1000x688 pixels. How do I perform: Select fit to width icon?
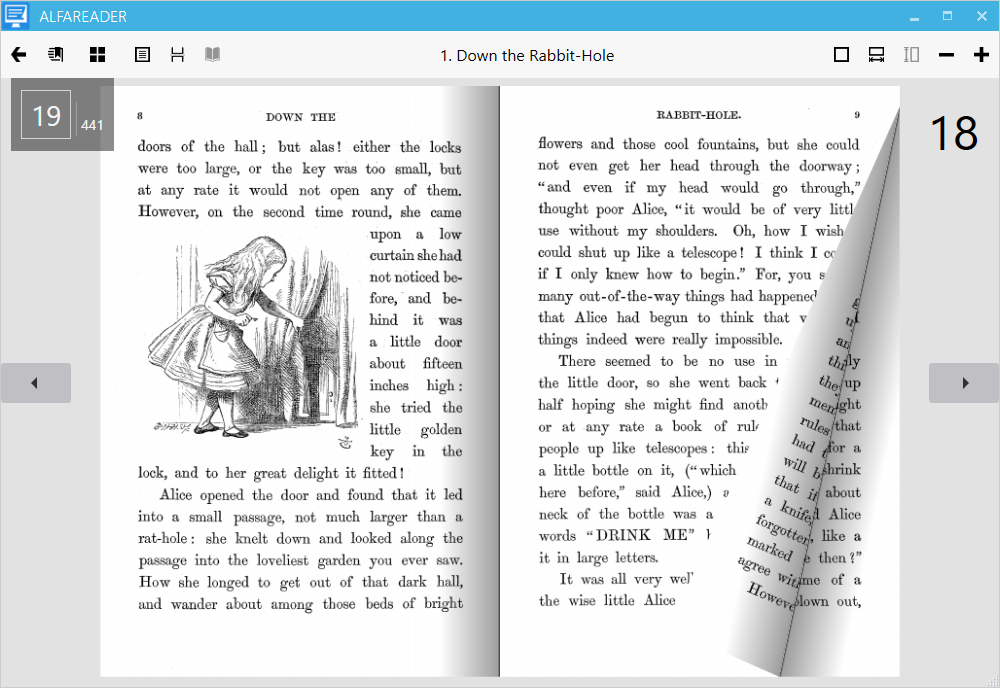coord(876,55)
